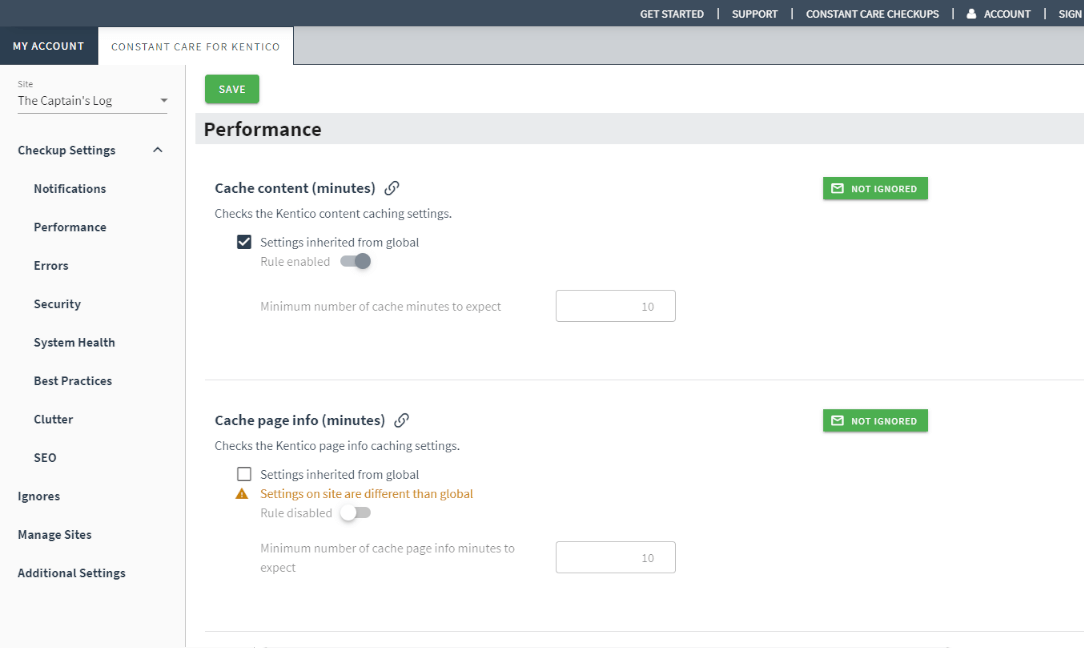The image size is (1084, 648).
Task: Switch to the My Account tab
Action: [48, 46]
